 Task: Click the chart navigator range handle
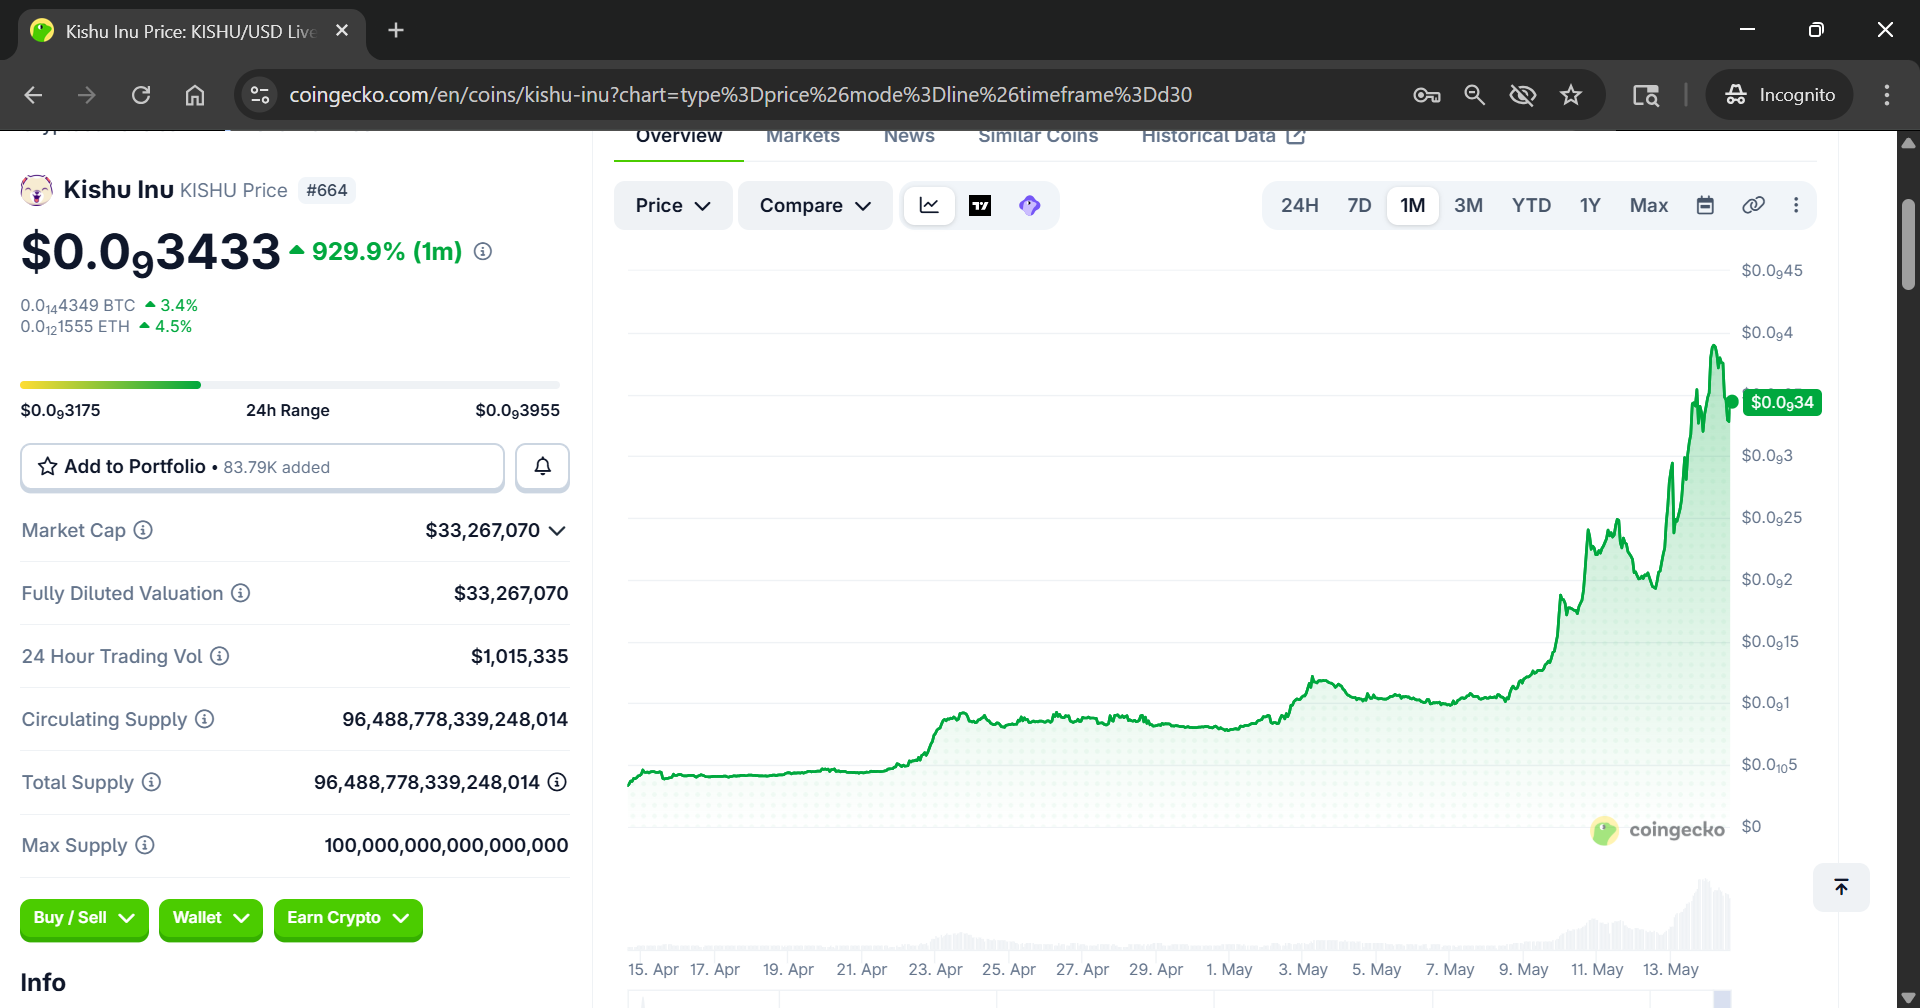tap(1722, 999)
